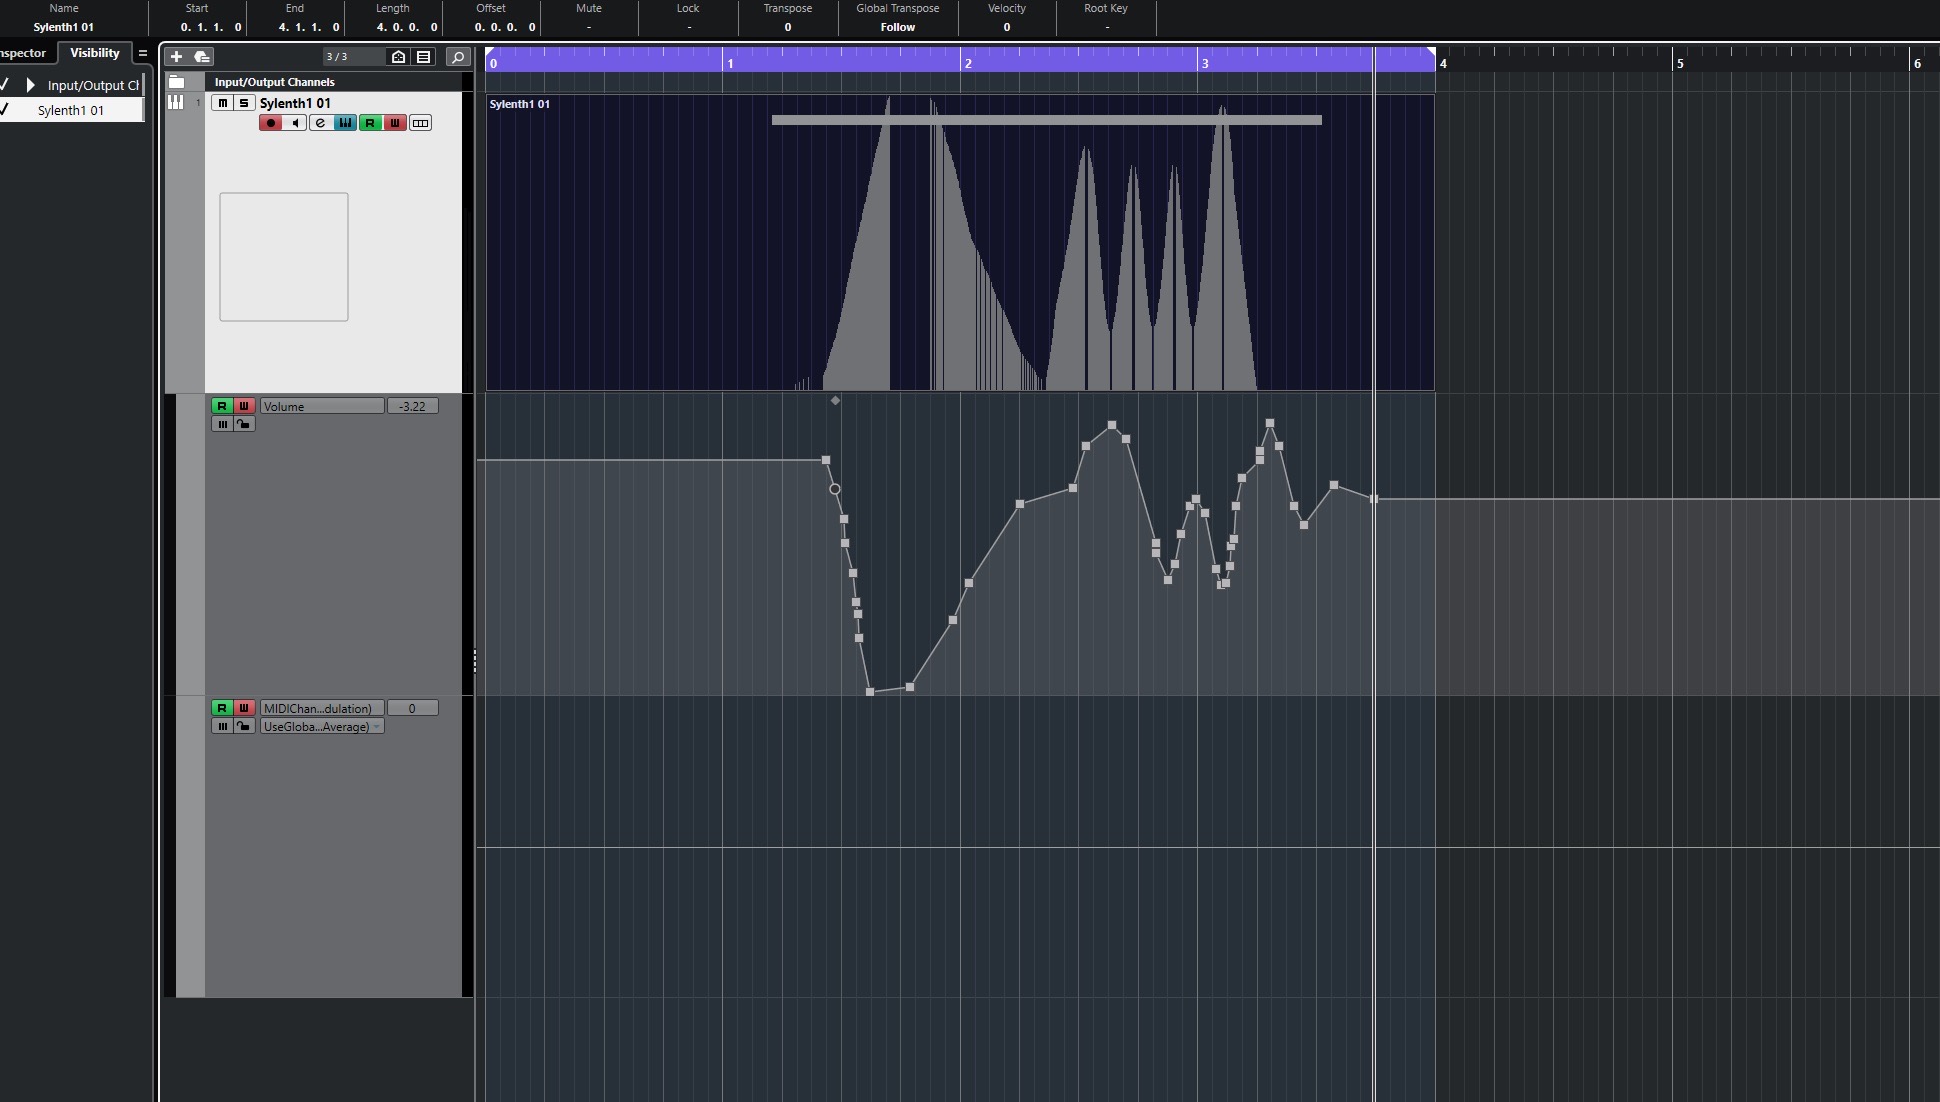Open channel settings via the e icon
The height and width of the screenshot is (1102, 1940).
tap(321, 123)
